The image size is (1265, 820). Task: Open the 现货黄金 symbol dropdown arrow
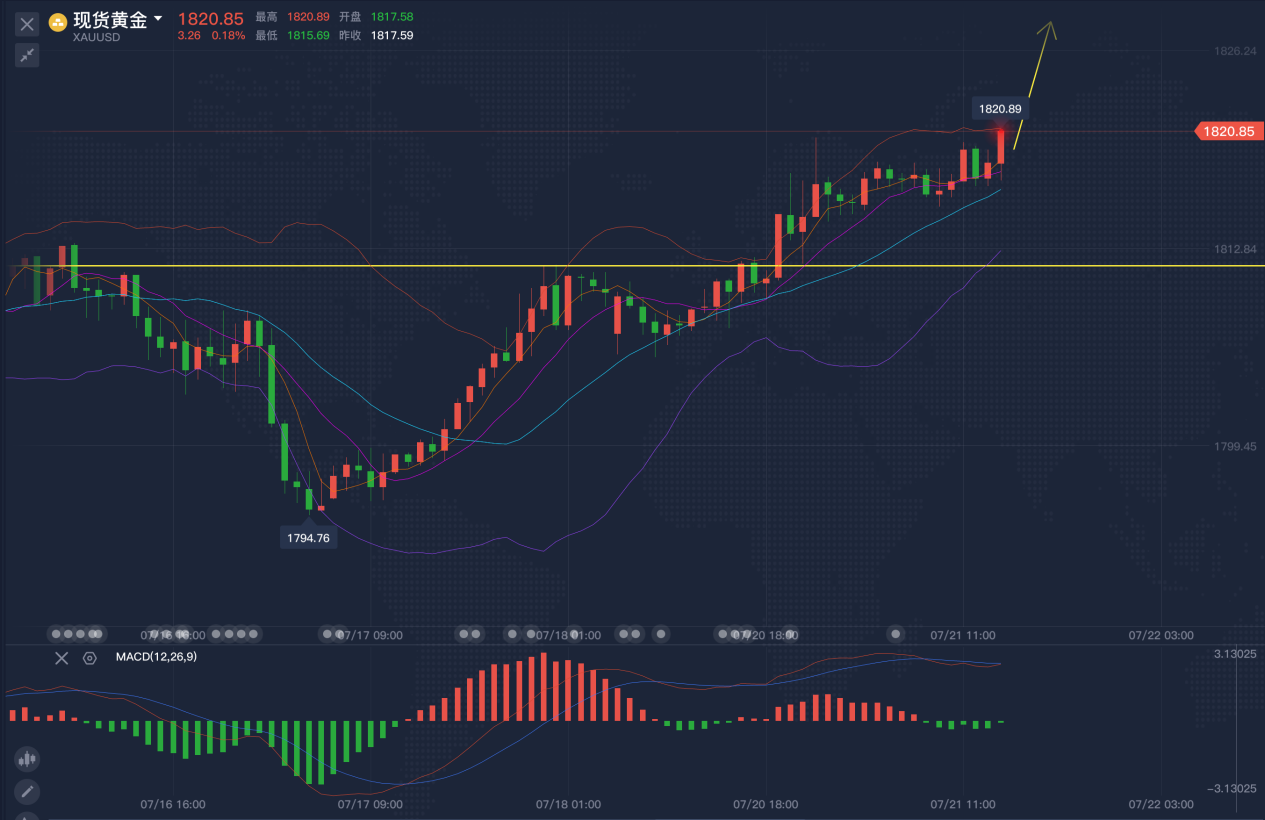(x=158, y=19)
